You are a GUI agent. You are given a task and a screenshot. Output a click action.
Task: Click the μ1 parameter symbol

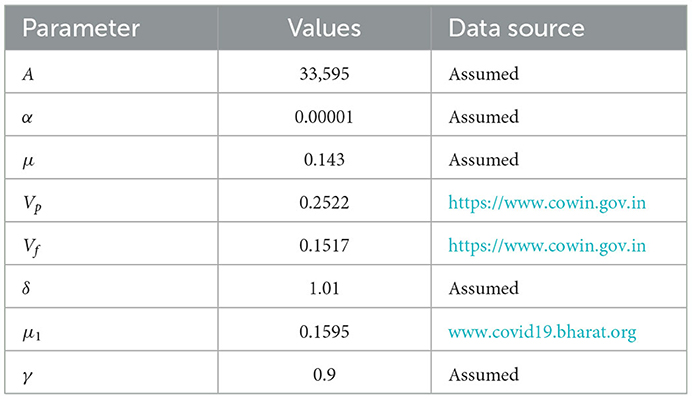pyautogui.click(x=31, y=333)
